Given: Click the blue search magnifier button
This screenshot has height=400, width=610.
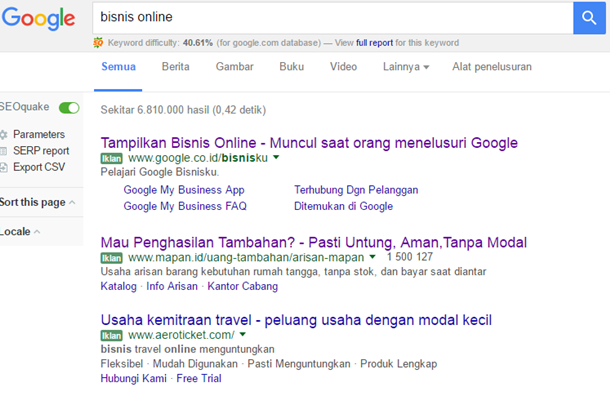Looking at the screenshot, I should click(589, 18).
